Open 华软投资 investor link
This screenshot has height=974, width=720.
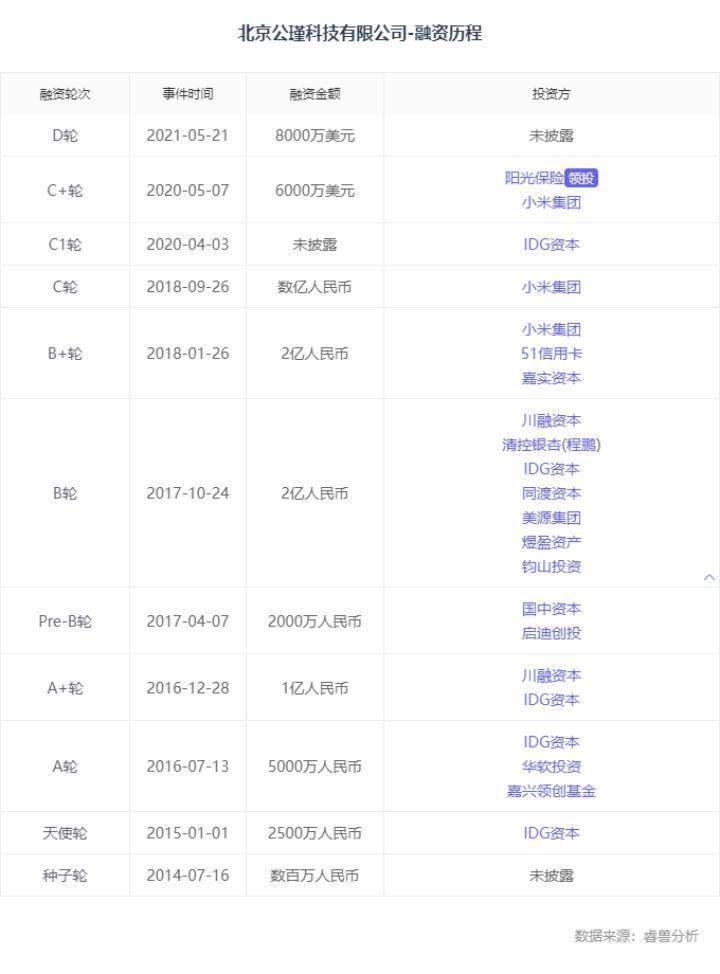551,767
